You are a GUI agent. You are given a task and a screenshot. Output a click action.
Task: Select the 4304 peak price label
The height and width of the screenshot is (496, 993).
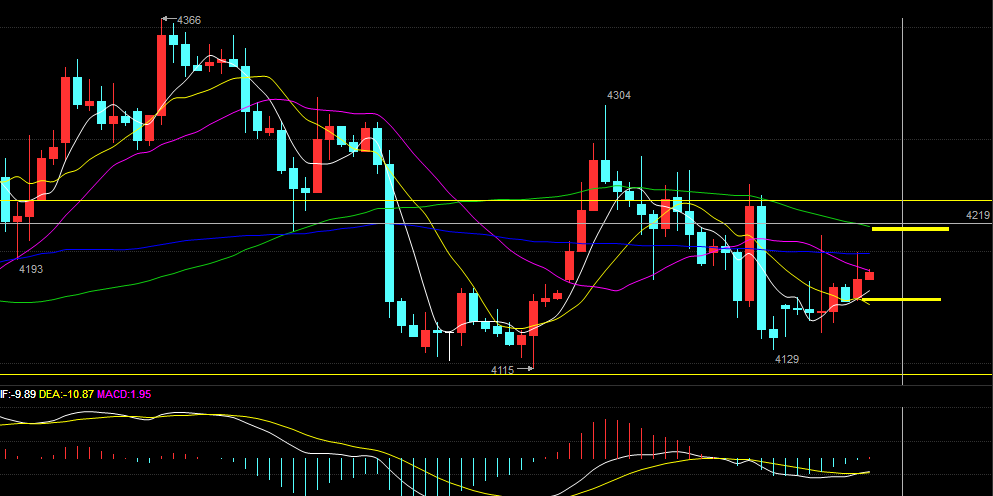point(619,95)
